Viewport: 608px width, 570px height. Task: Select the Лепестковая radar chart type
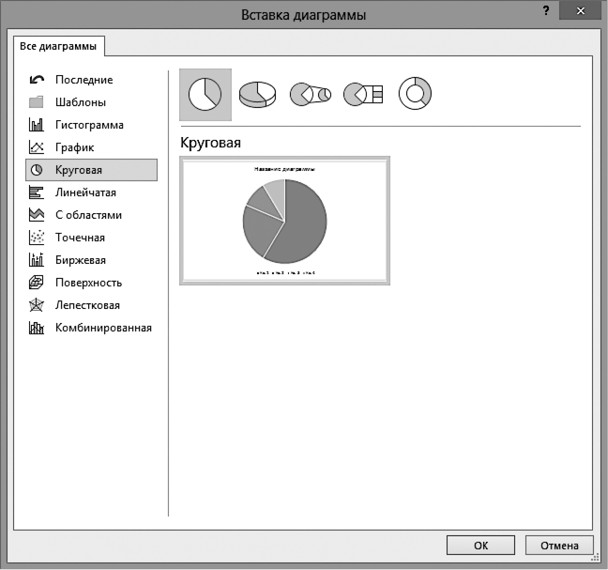[87, 305]
